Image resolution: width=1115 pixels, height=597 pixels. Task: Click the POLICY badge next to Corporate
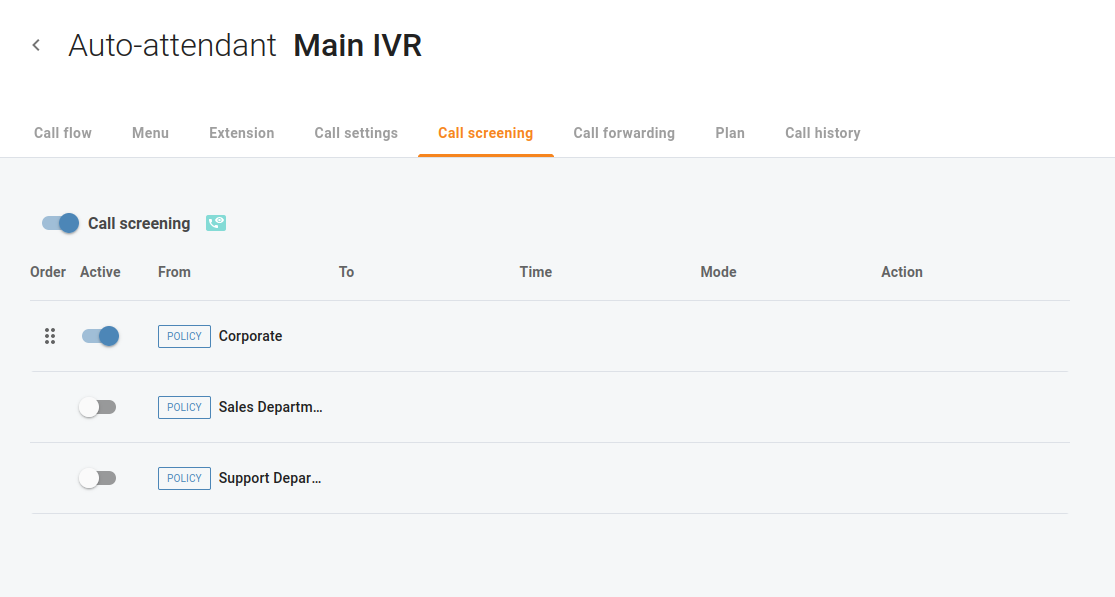[184, 336]
